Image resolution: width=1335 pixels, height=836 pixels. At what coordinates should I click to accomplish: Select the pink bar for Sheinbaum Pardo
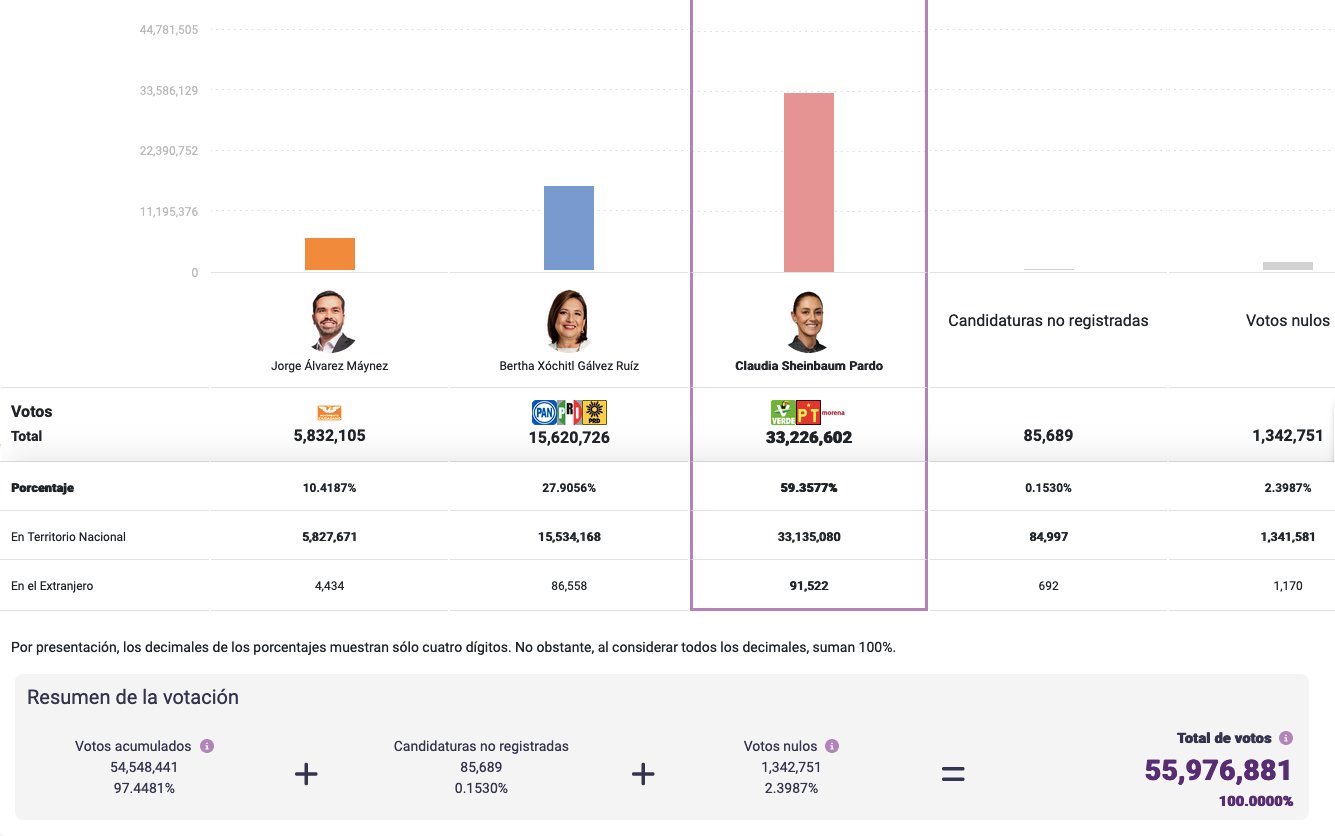808,182
